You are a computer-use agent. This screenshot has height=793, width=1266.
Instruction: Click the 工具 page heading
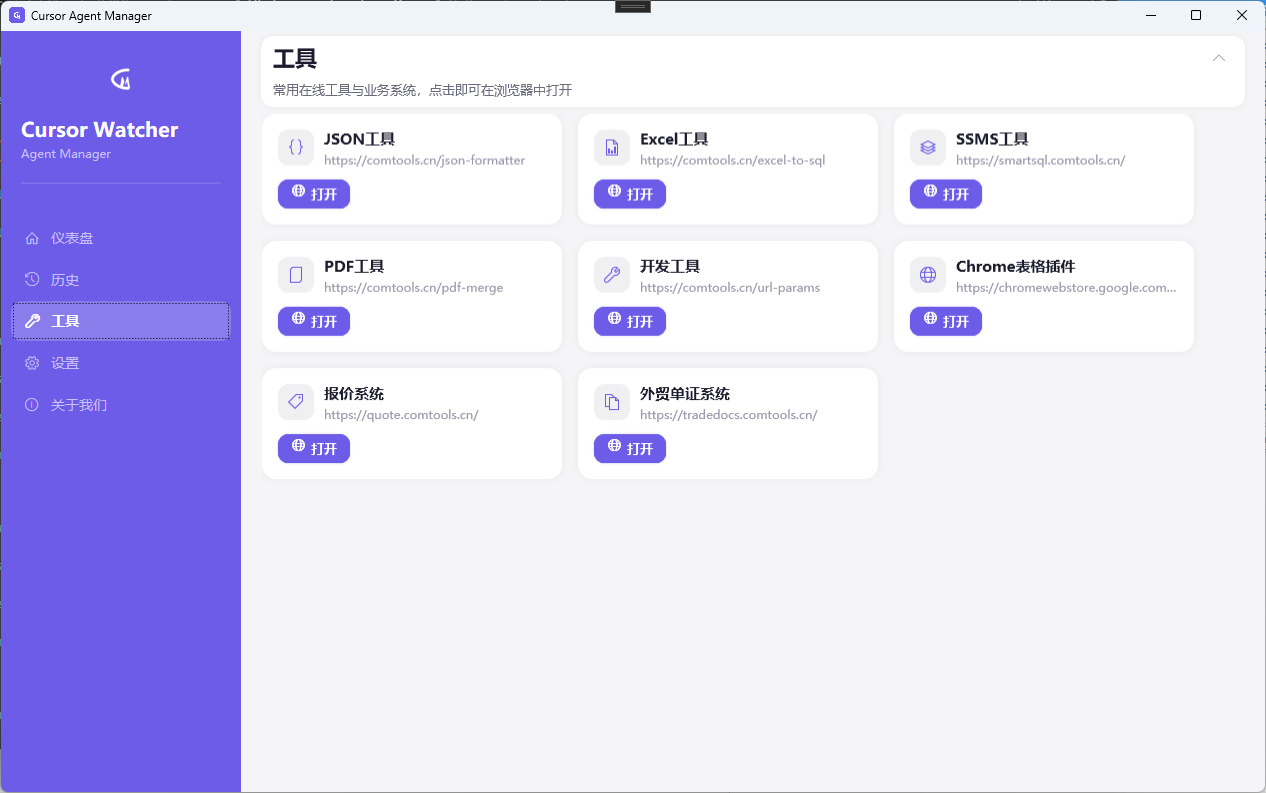(x=295, y=59)
